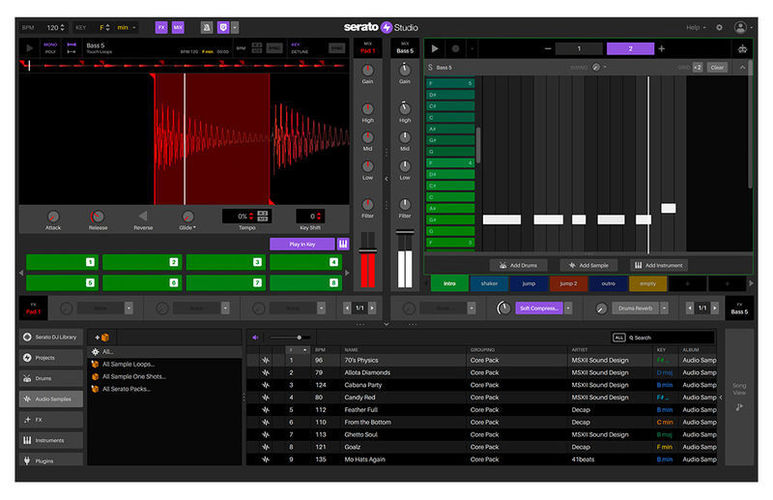Click the Attack knob

point(53,216)
